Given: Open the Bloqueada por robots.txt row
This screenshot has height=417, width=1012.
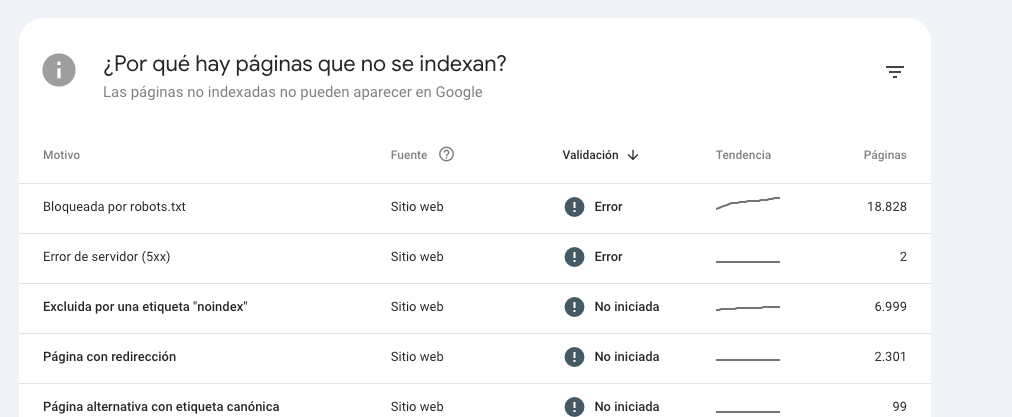Looking at the screenshot, I should coord(475,208).
